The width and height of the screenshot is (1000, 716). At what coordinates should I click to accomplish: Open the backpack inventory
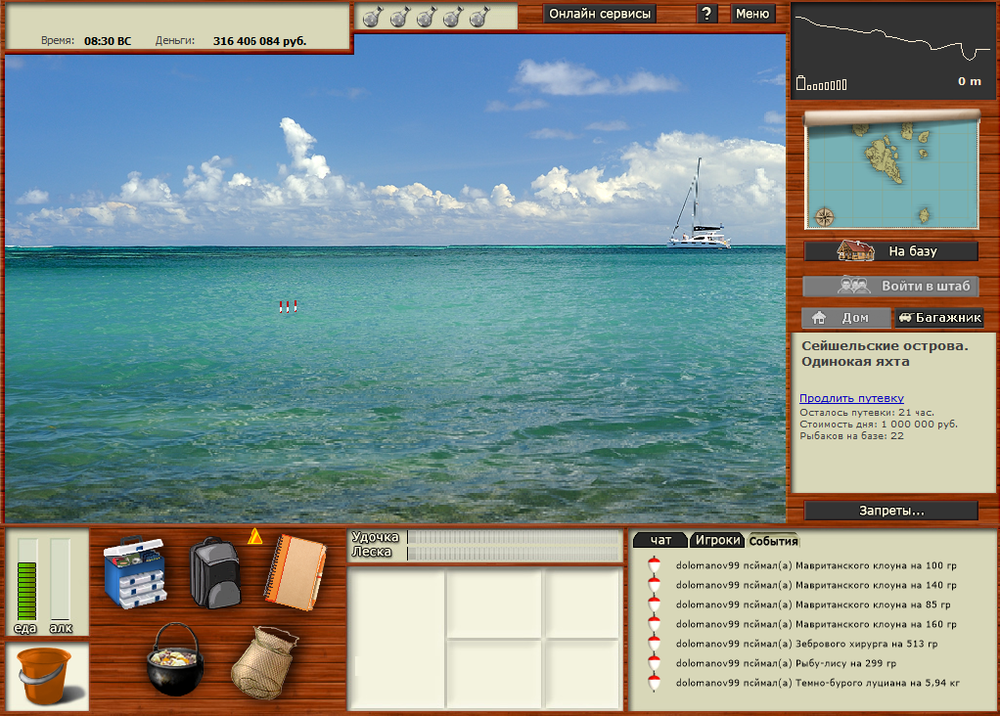[x=215, y=573]
